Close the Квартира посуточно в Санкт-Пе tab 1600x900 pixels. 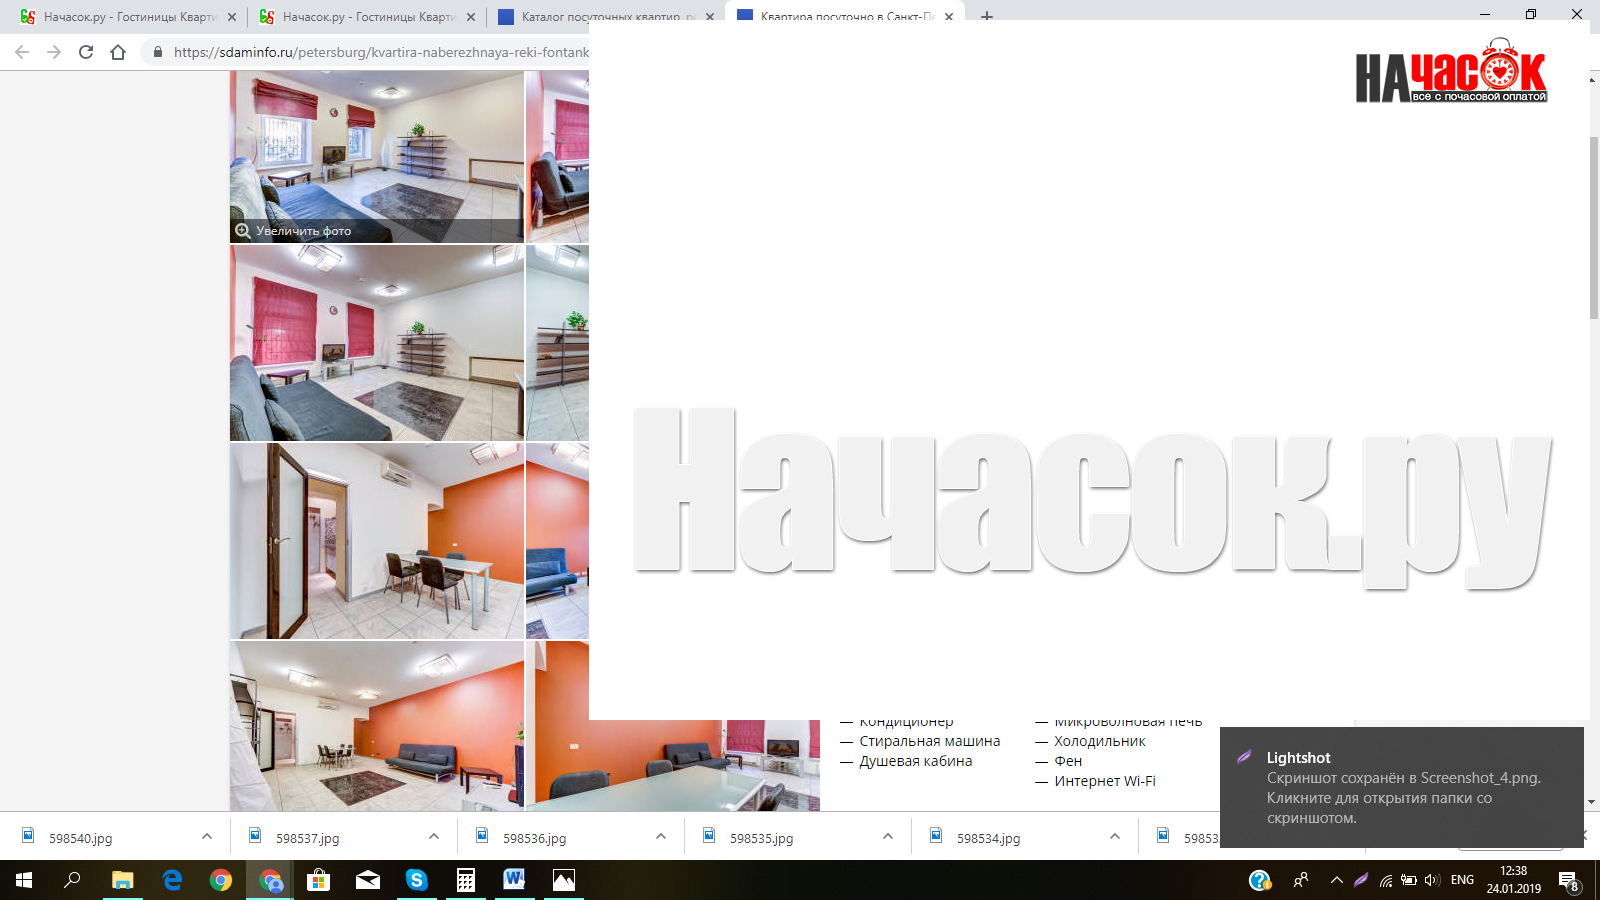(x=949, y=17)
